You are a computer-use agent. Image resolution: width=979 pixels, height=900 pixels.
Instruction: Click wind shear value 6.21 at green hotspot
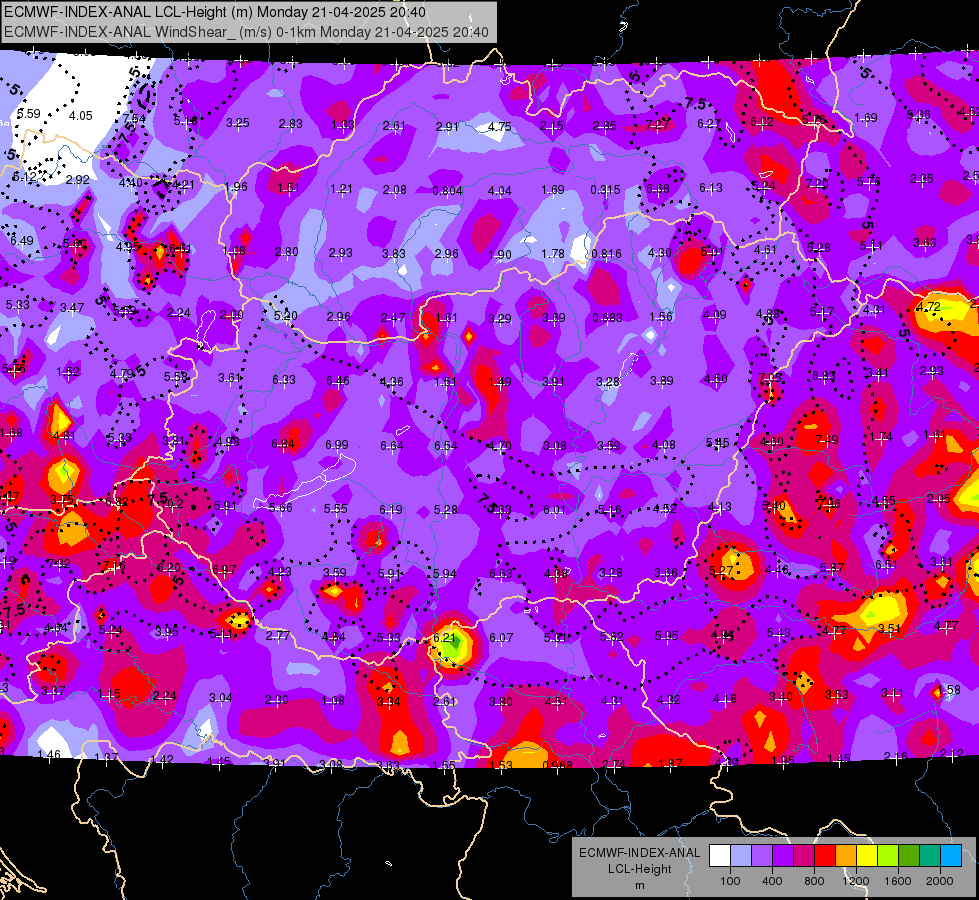point(444,638)
